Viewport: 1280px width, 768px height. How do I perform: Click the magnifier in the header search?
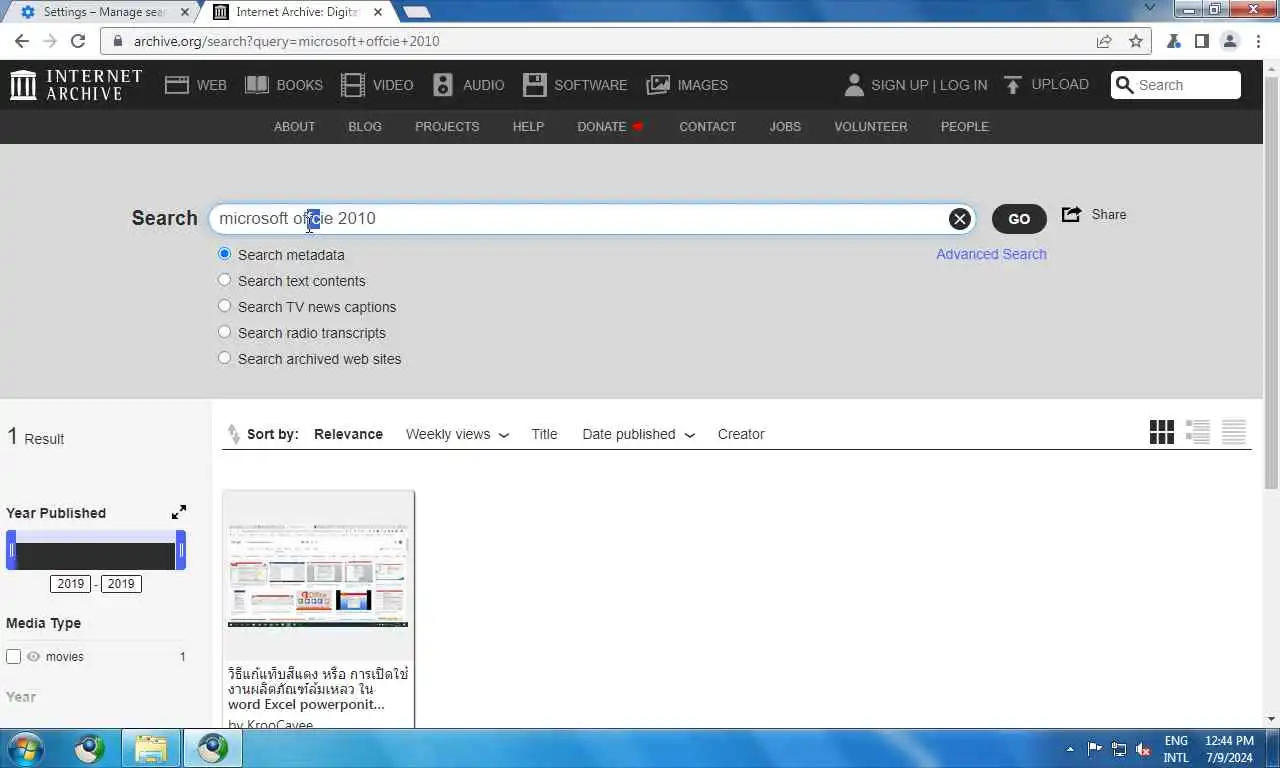(x=1125, y=85)
